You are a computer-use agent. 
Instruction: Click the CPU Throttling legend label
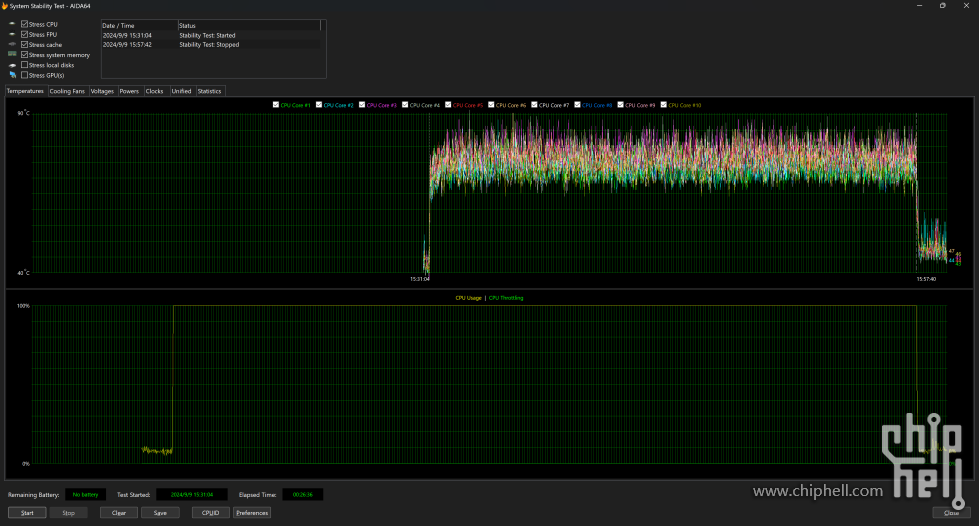[x=506, y=298]
